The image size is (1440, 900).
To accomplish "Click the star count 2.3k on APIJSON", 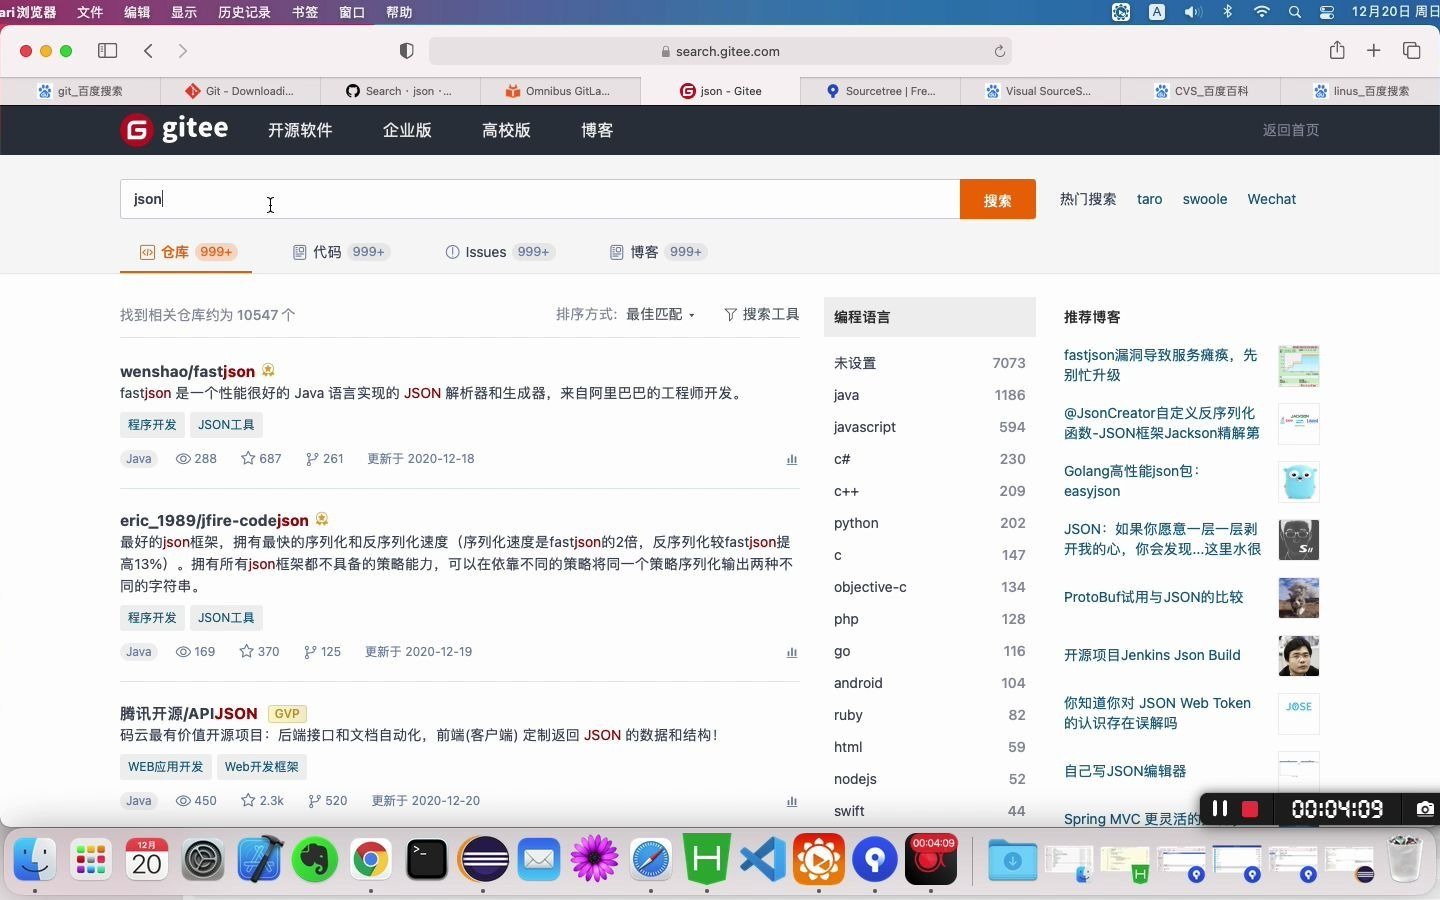I will (x=262, y=800).
